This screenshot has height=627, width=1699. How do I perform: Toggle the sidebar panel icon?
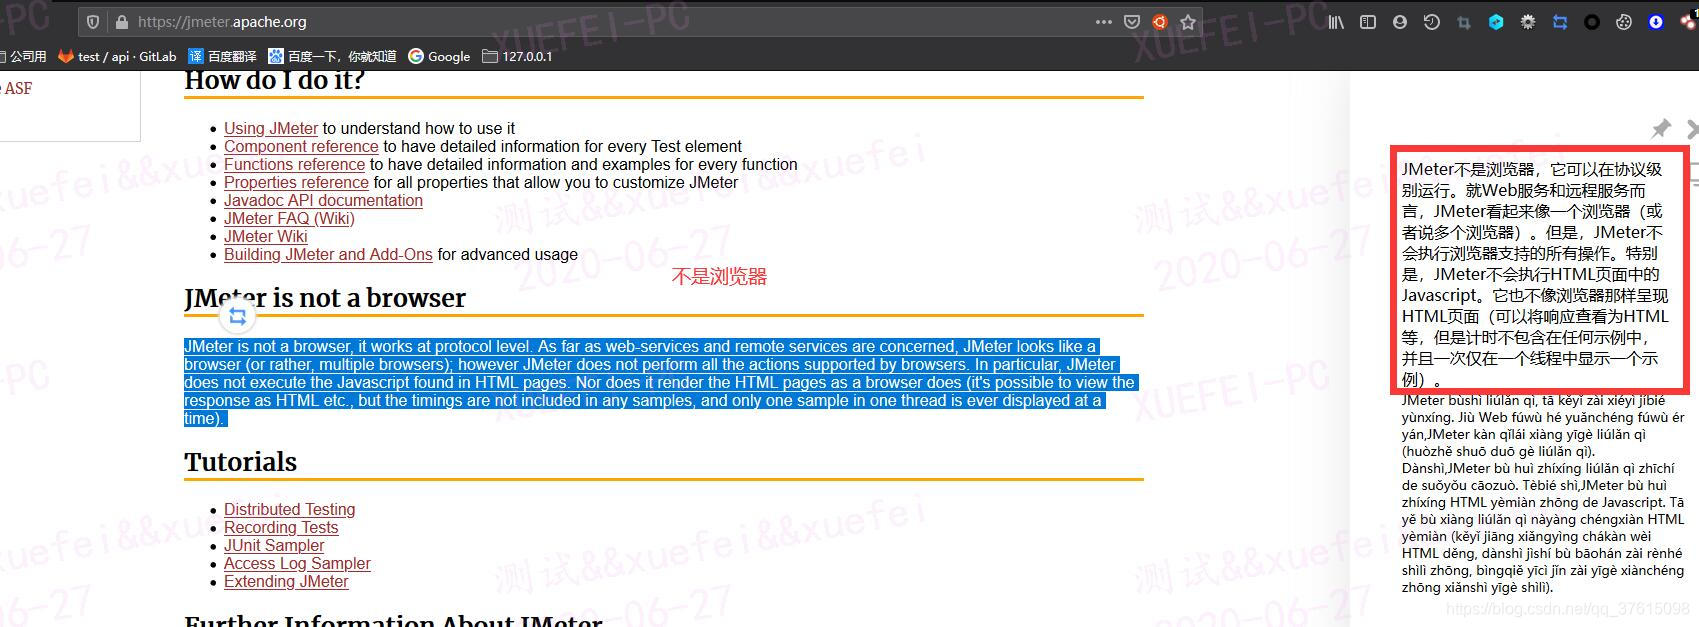1368,22
